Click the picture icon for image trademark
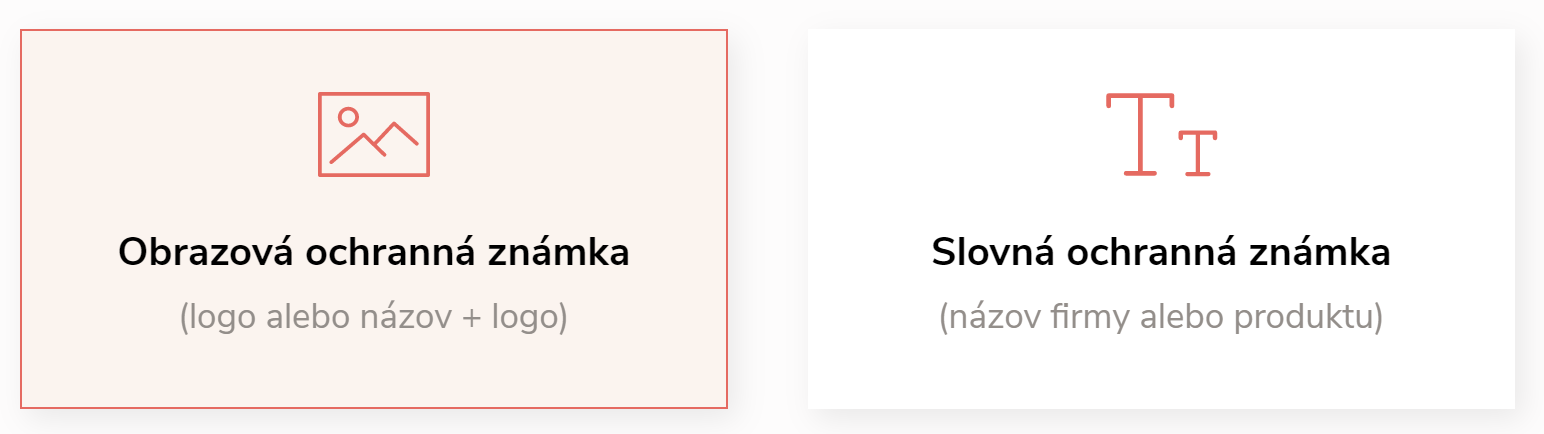Screen dimensions: 1544x434 (374, 134)
